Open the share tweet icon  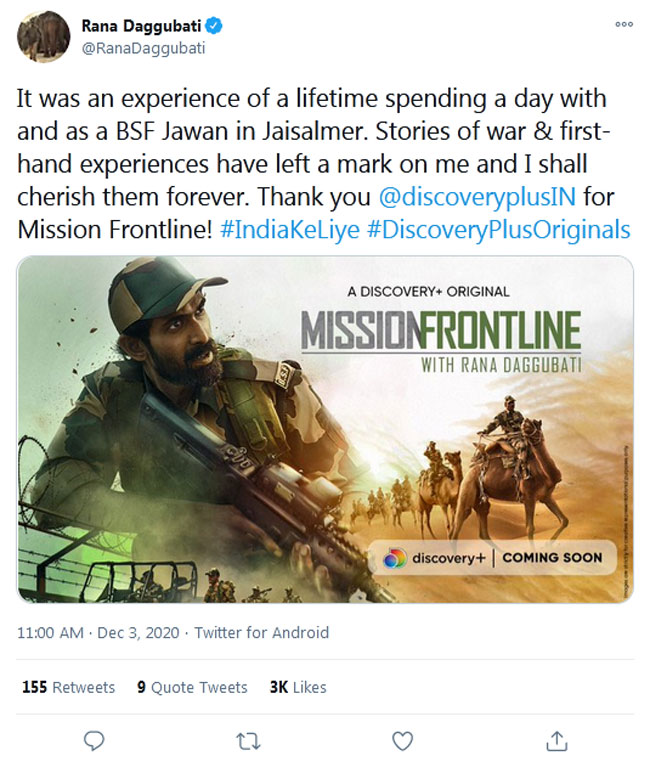click(x=557, y=740)
